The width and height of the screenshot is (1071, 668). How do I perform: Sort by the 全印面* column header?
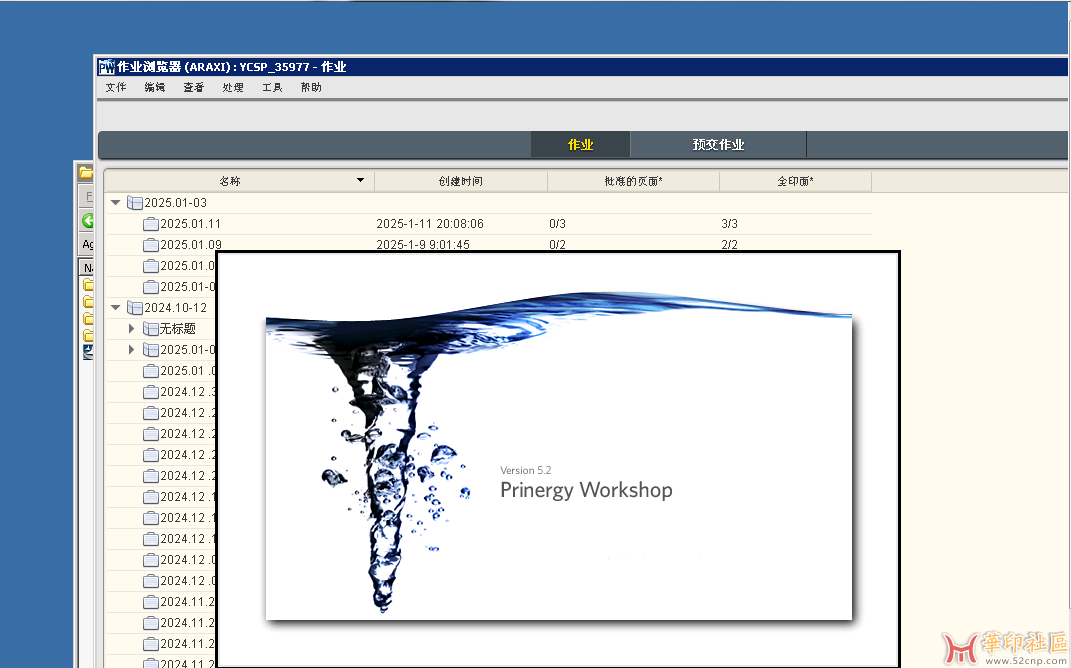click(x=795, y=181)
